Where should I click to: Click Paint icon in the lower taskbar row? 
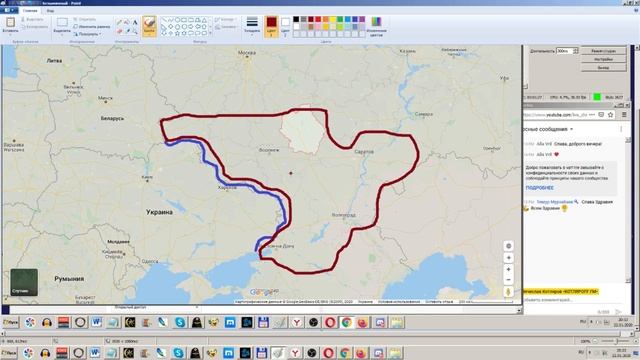click(278, 353)
